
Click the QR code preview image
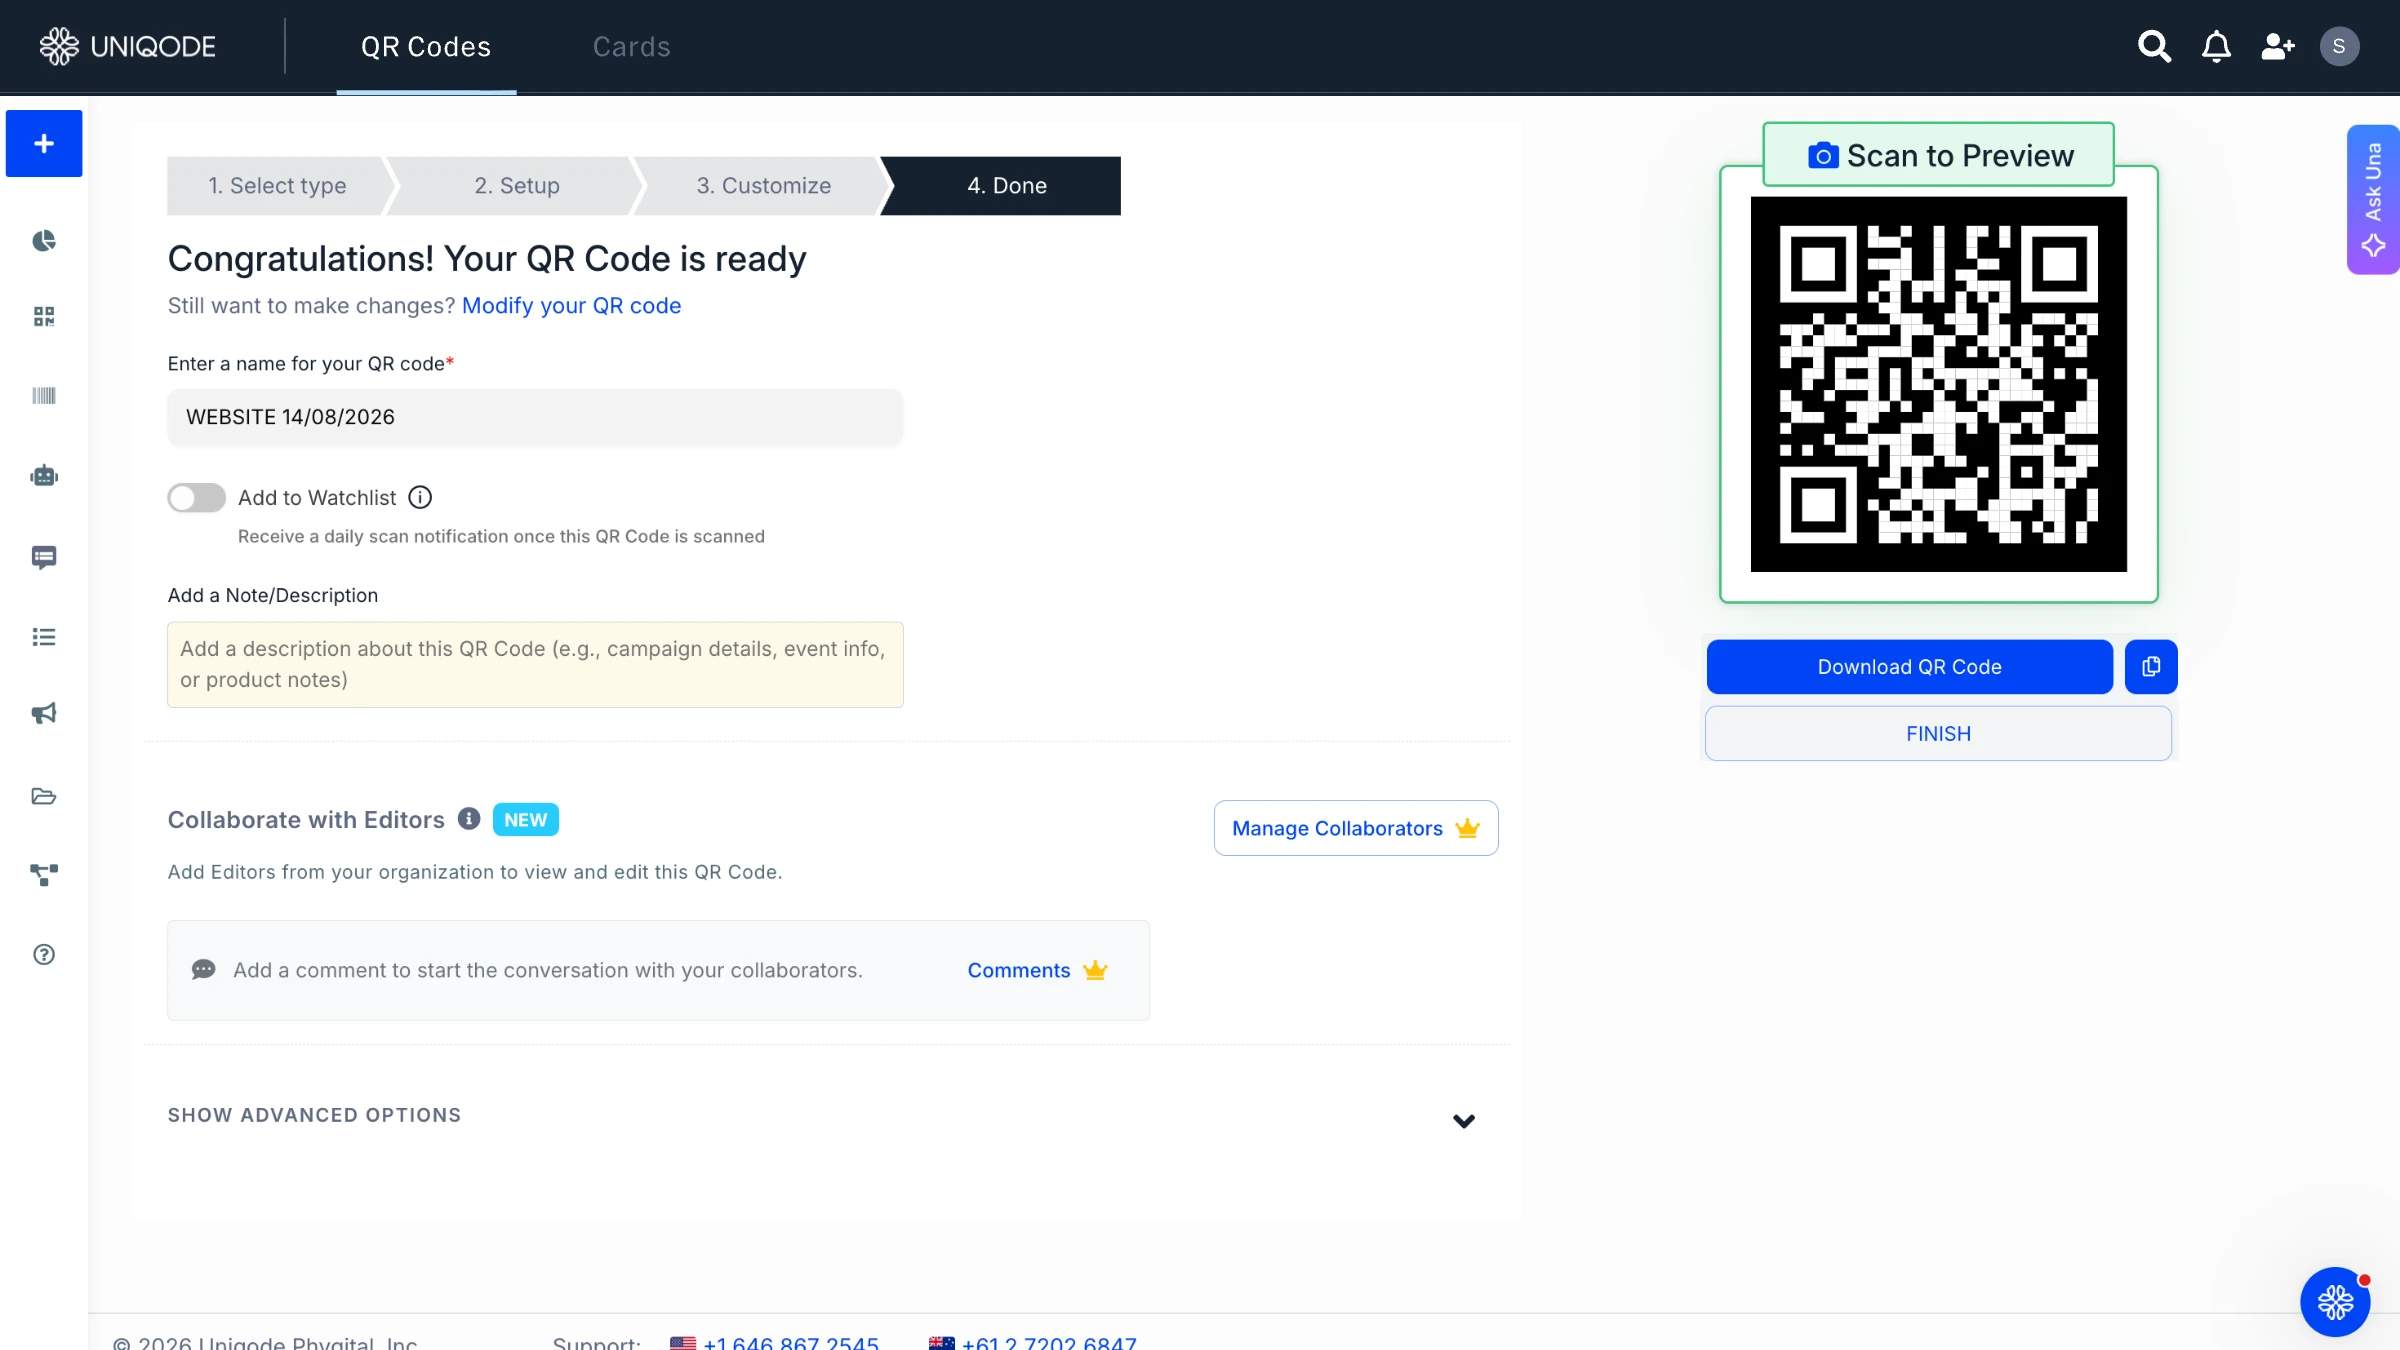(1938, 384)
